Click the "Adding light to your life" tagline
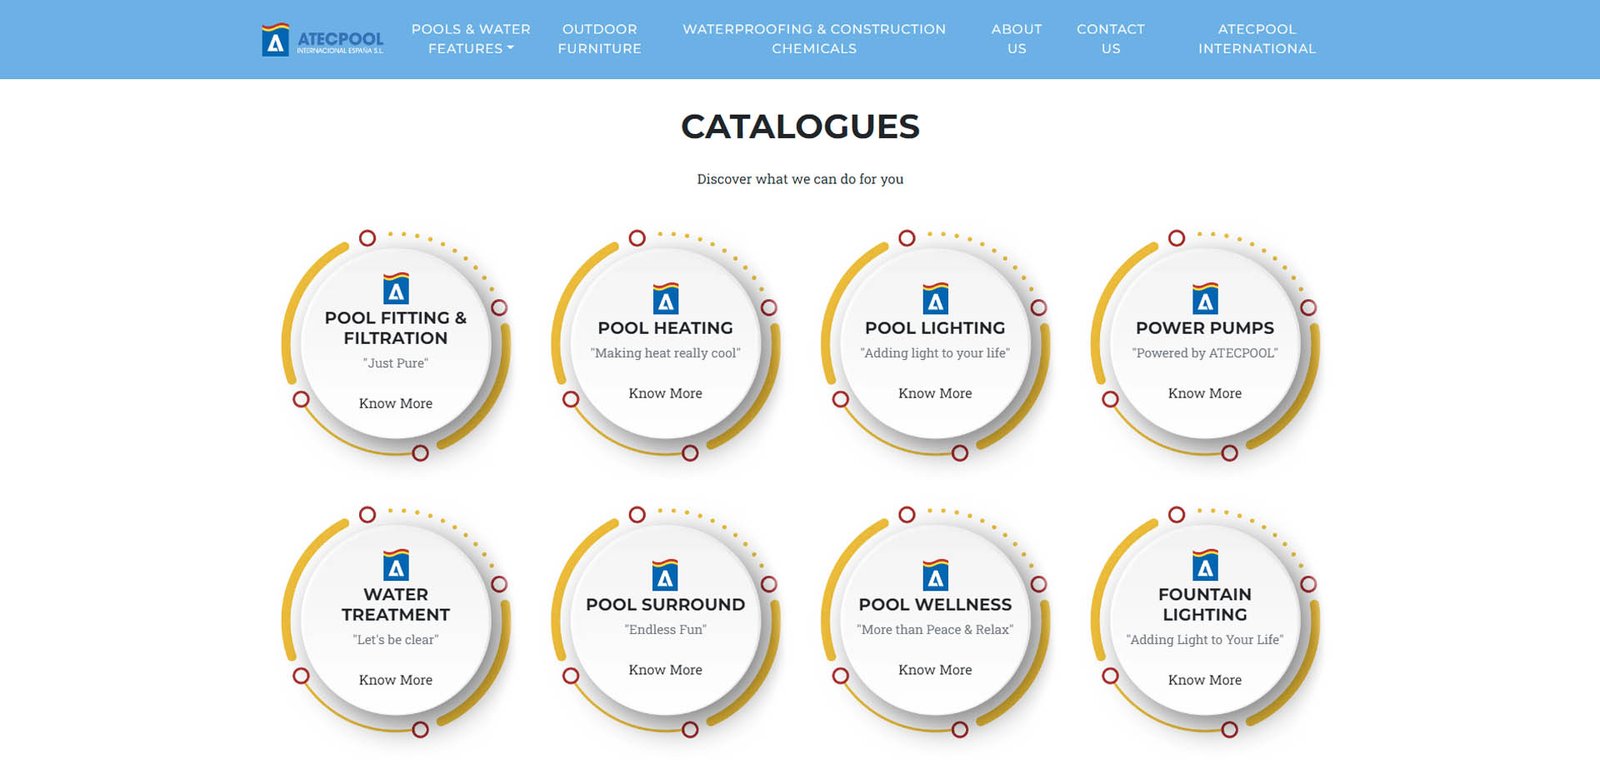1600x774 pixels. (x=935, y=353)
